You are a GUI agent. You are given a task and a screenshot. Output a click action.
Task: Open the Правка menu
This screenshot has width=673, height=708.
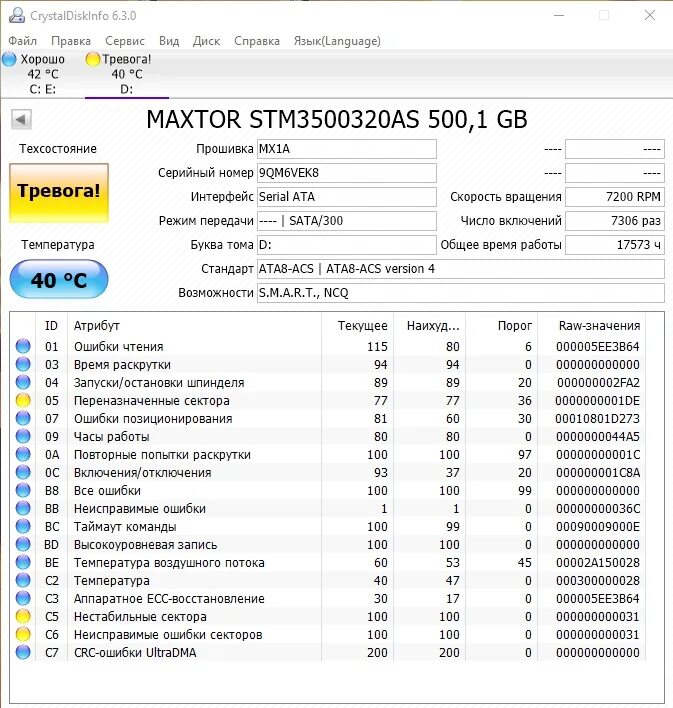point(71,41)
